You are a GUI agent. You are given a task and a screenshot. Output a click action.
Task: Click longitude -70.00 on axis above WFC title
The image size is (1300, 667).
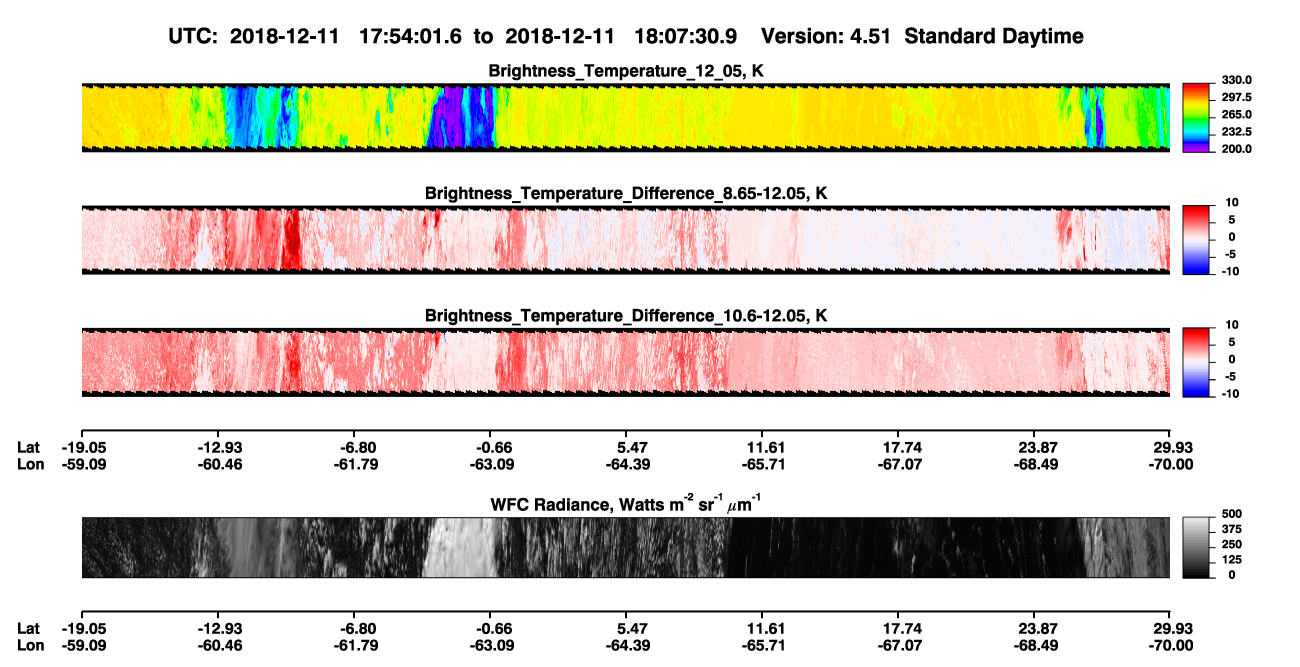click(x=1171, y=464)
